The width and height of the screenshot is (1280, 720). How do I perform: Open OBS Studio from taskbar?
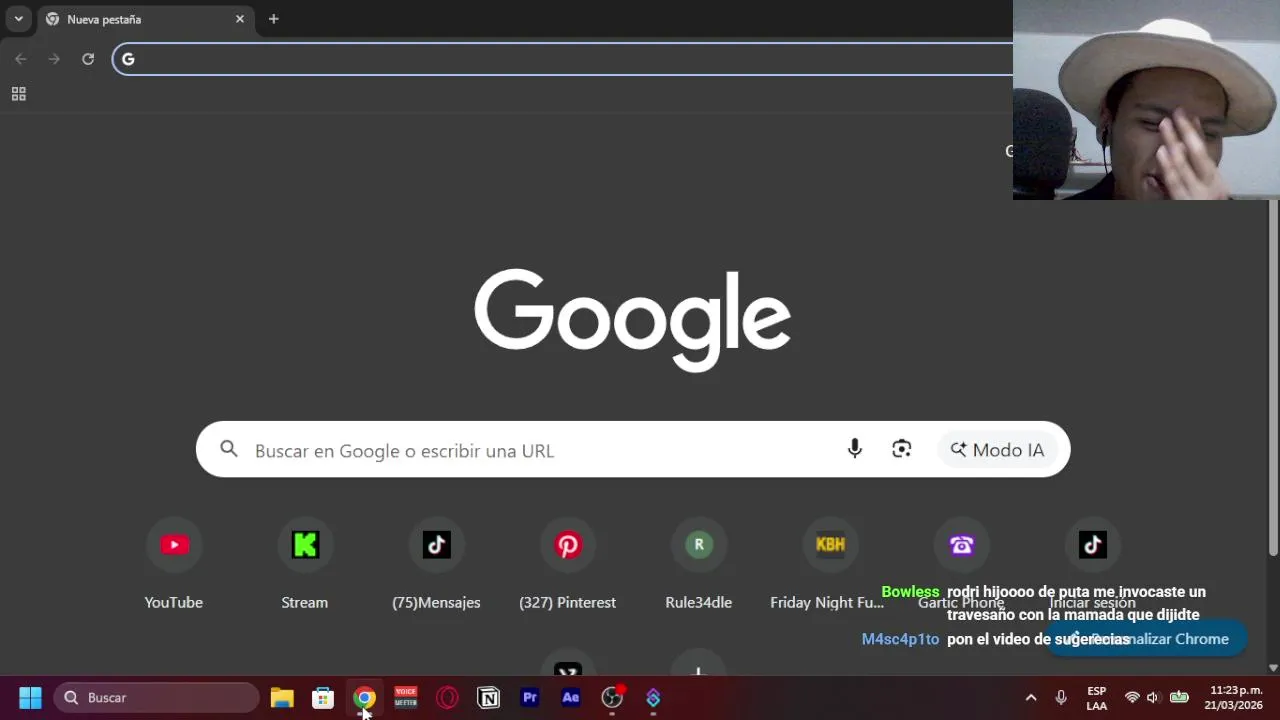pos(612,697)
